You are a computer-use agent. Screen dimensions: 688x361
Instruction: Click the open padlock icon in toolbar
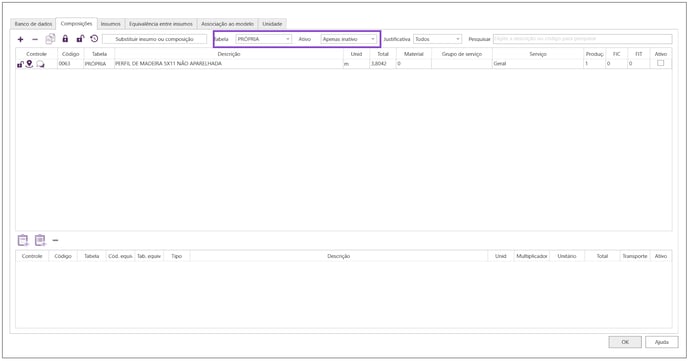click(x=80, y=39)
